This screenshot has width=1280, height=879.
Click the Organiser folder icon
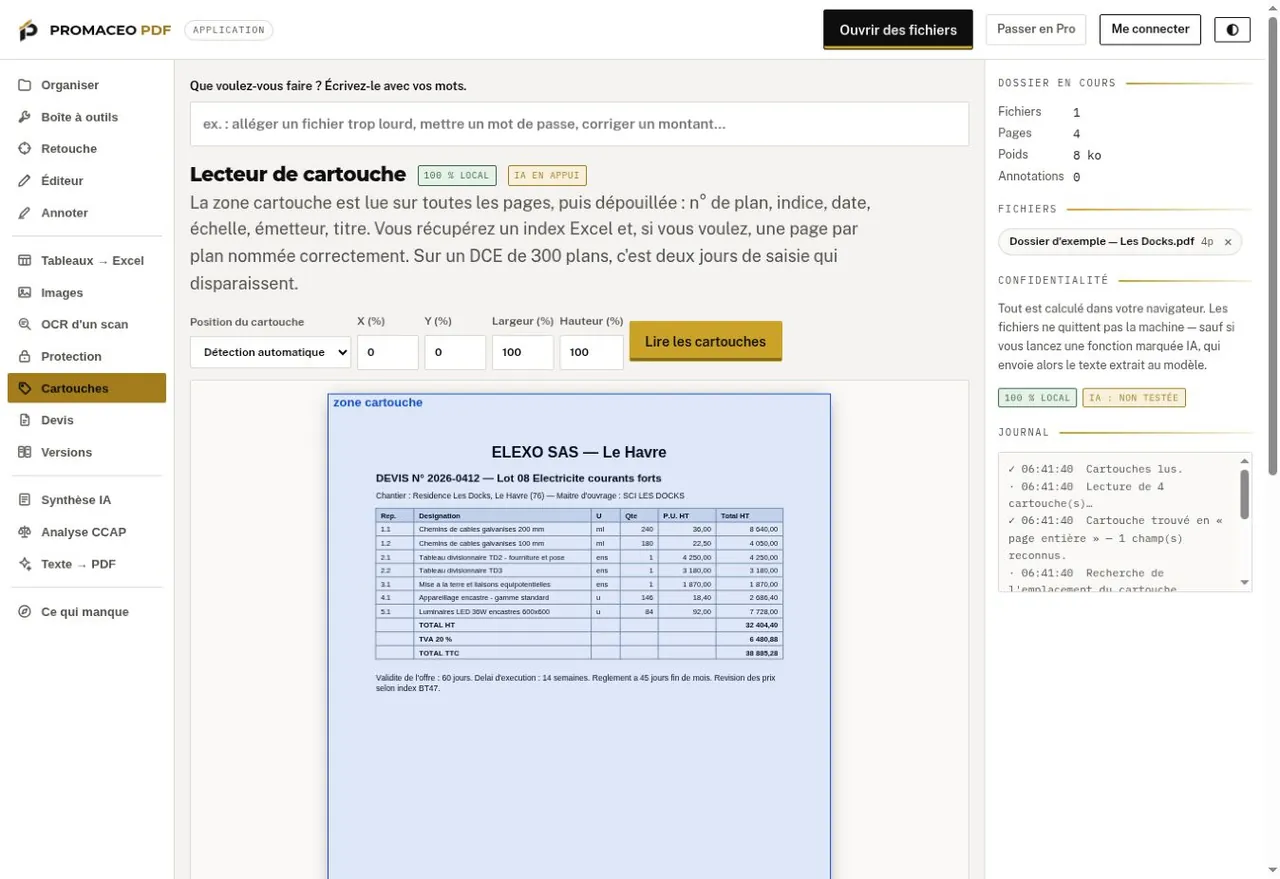click(25, 85)
